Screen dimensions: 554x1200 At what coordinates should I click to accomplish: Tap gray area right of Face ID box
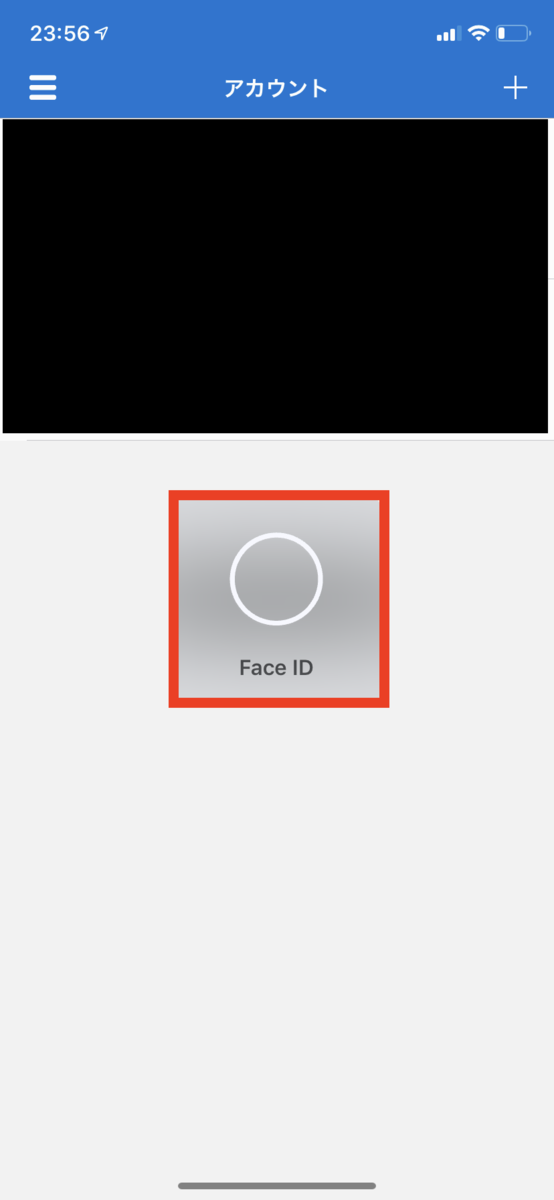coord(471,599)
